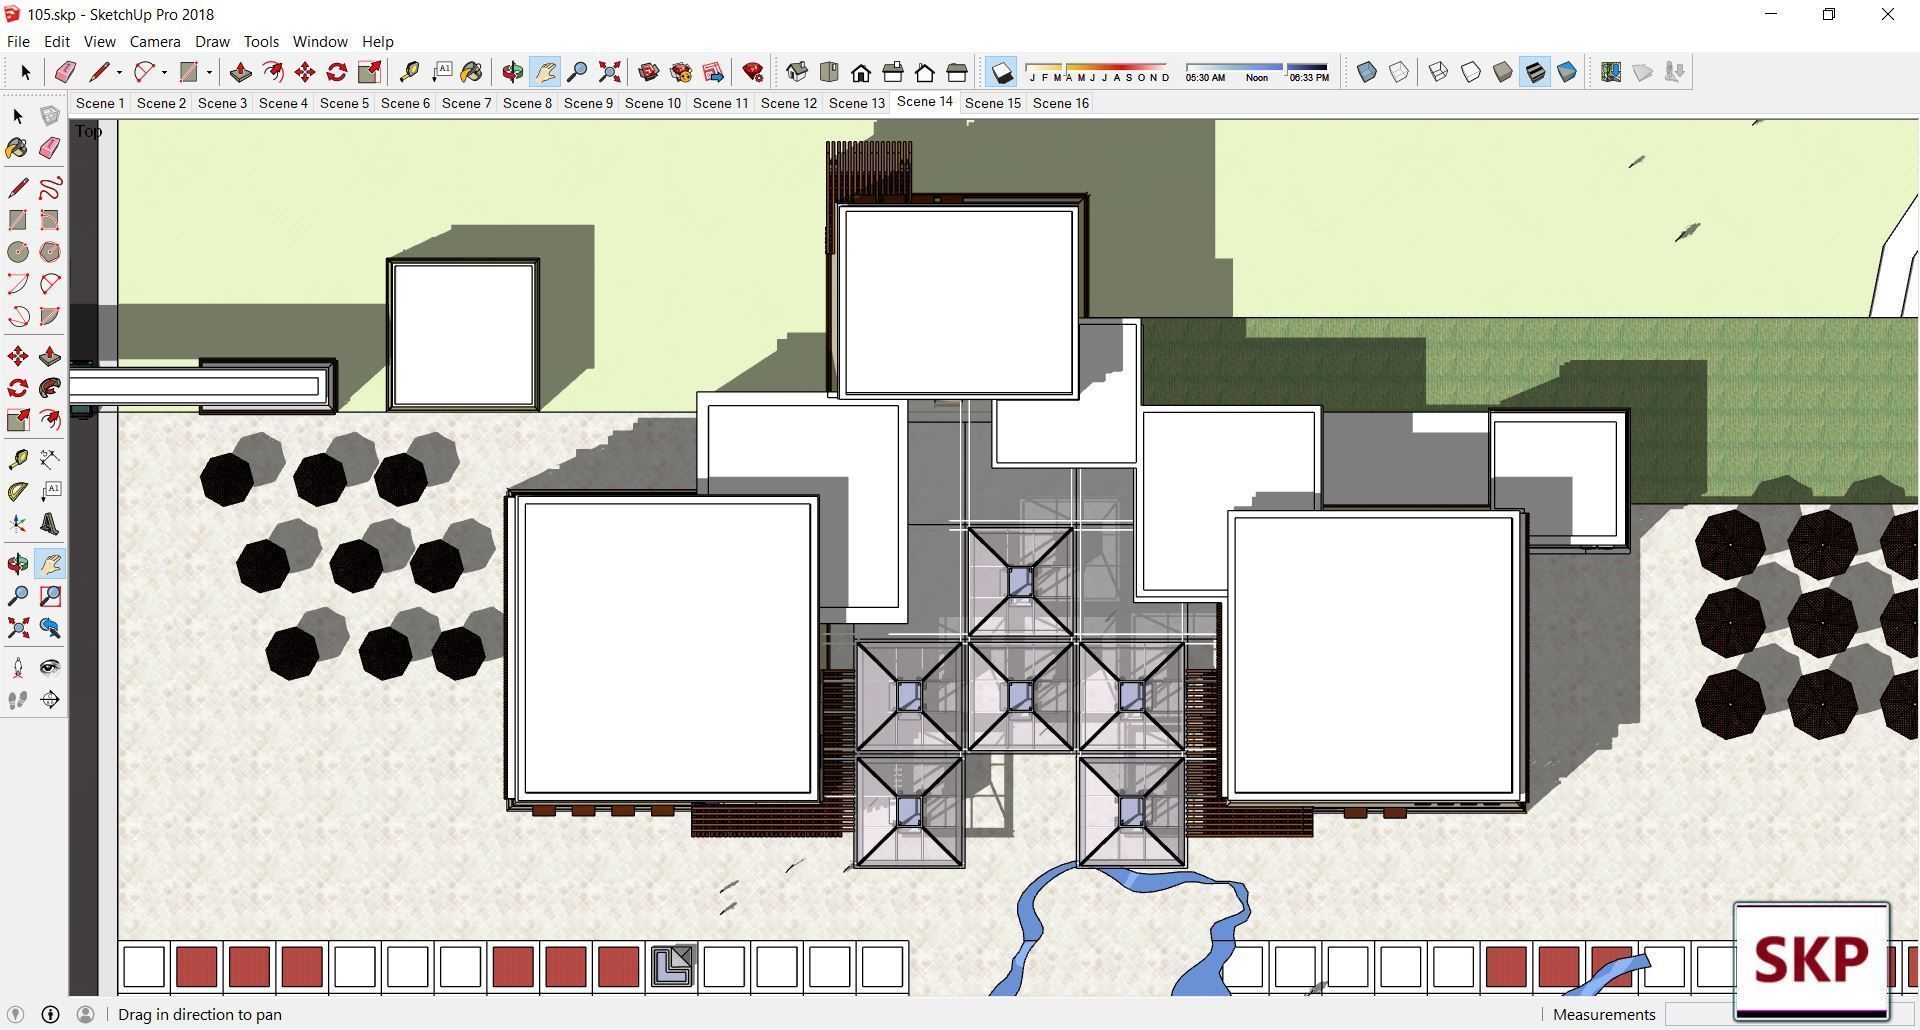Switch to Scene 13 tab
Image resolution: width=1920 pixels, height=1030 pixels.
click(x=857, y=103)
